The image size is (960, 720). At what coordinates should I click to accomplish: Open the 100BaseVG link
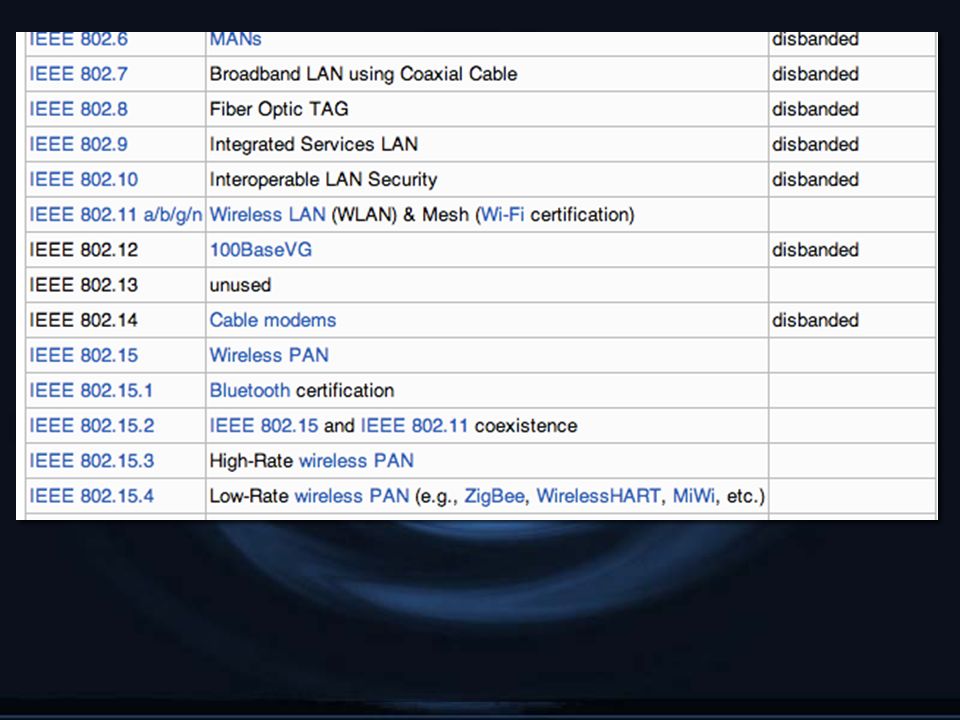point(261,250)
